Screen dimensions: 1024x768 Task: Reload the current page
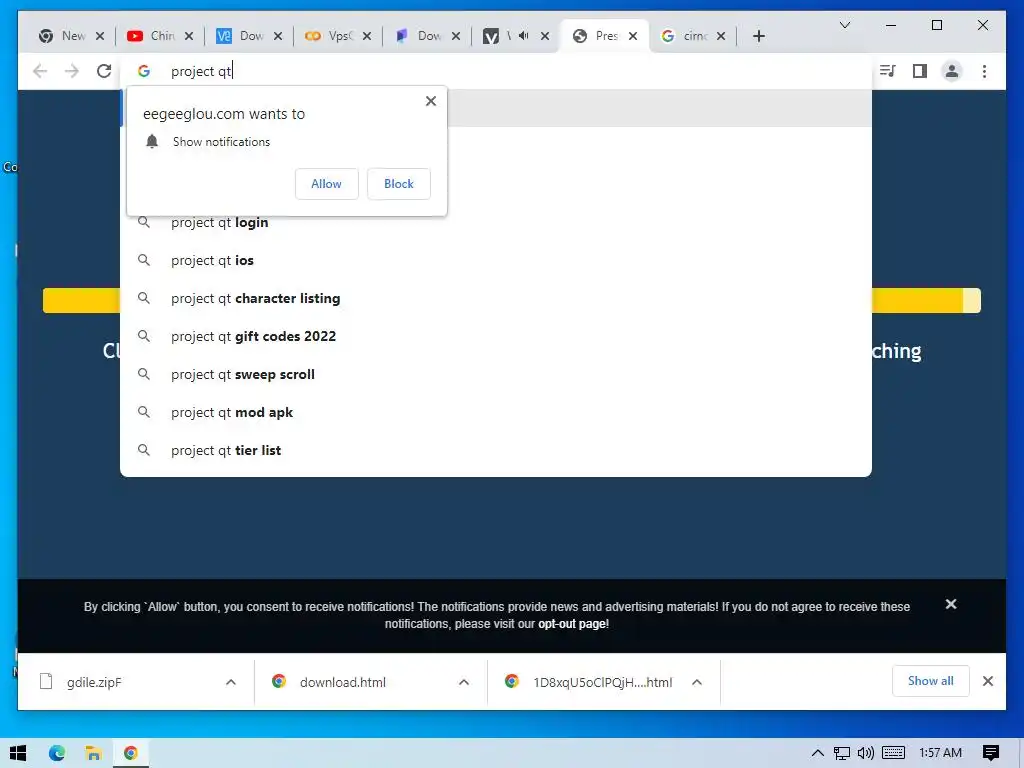point(104,71)
